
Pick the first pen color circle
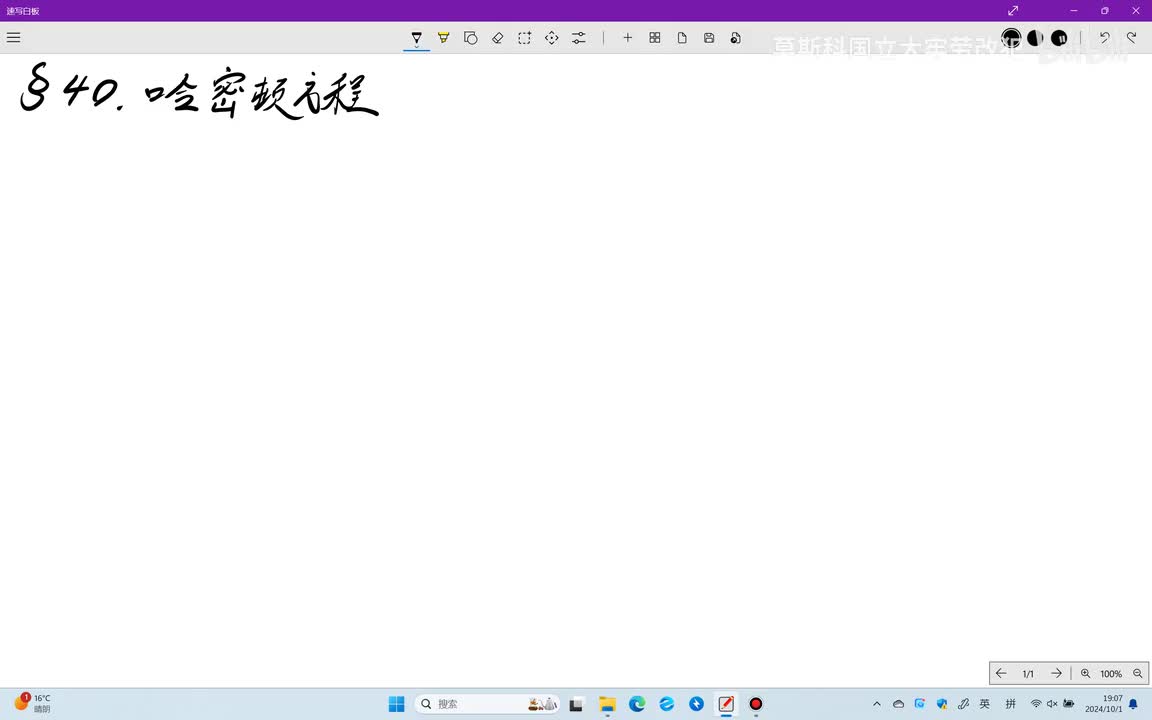click(1011, 37)
